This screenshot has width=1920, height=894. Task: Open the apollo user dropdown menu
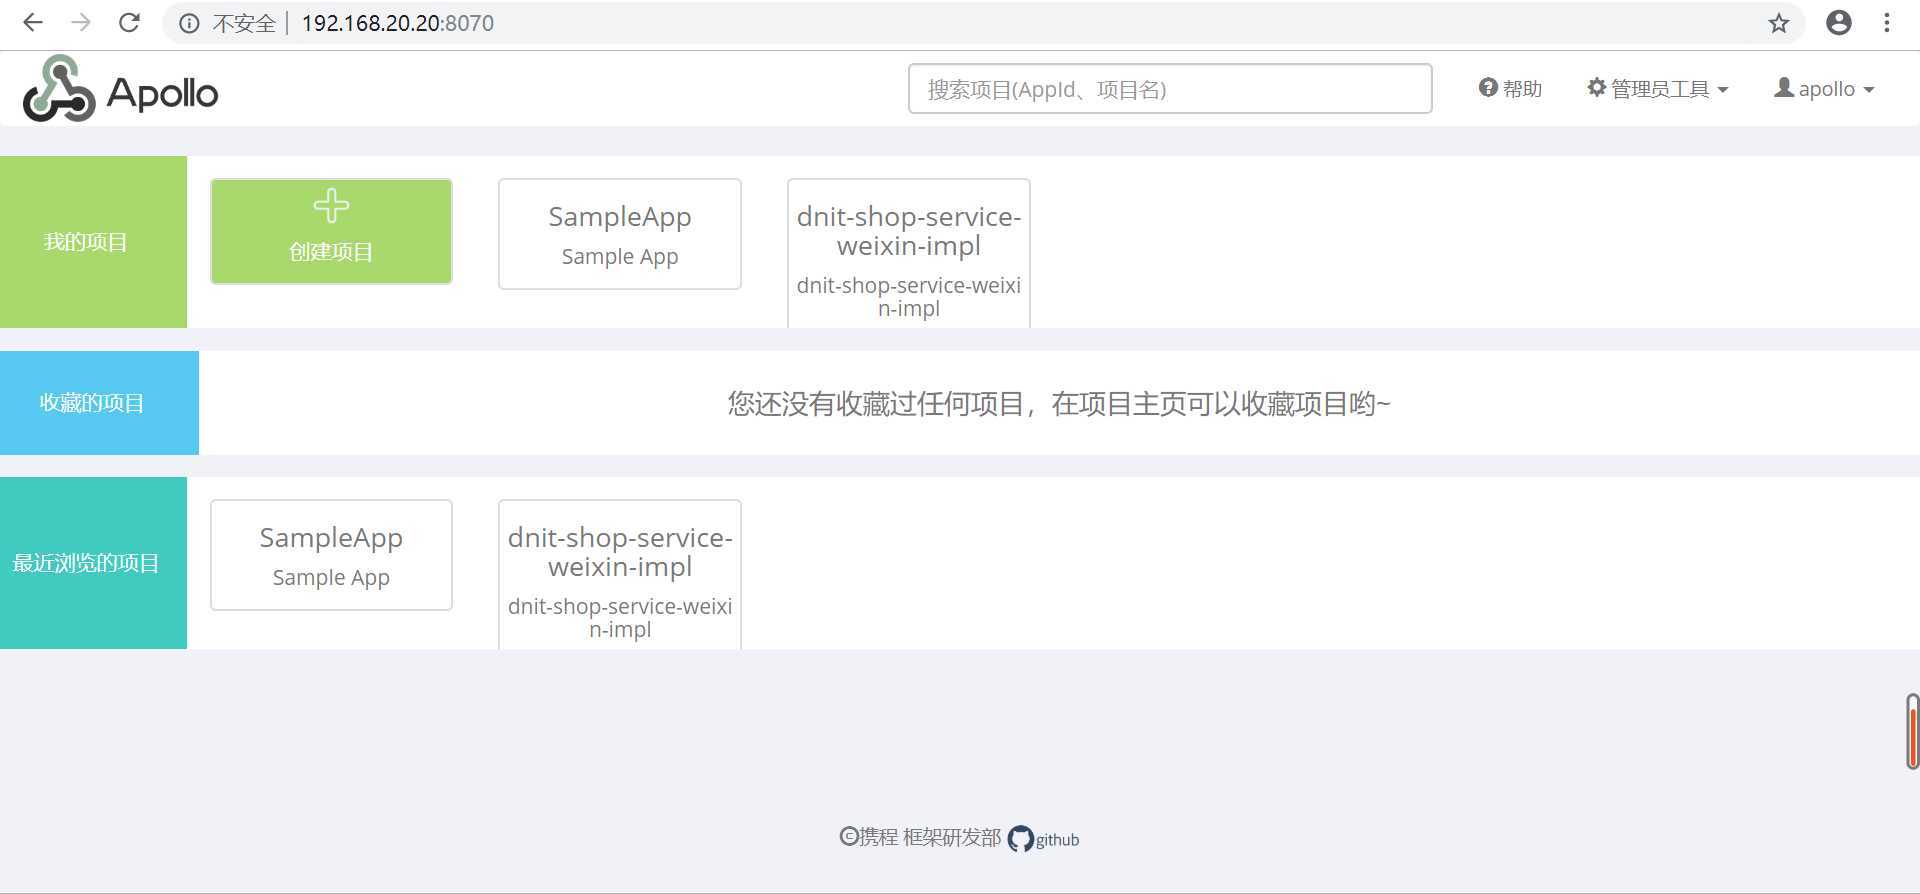1824,89
